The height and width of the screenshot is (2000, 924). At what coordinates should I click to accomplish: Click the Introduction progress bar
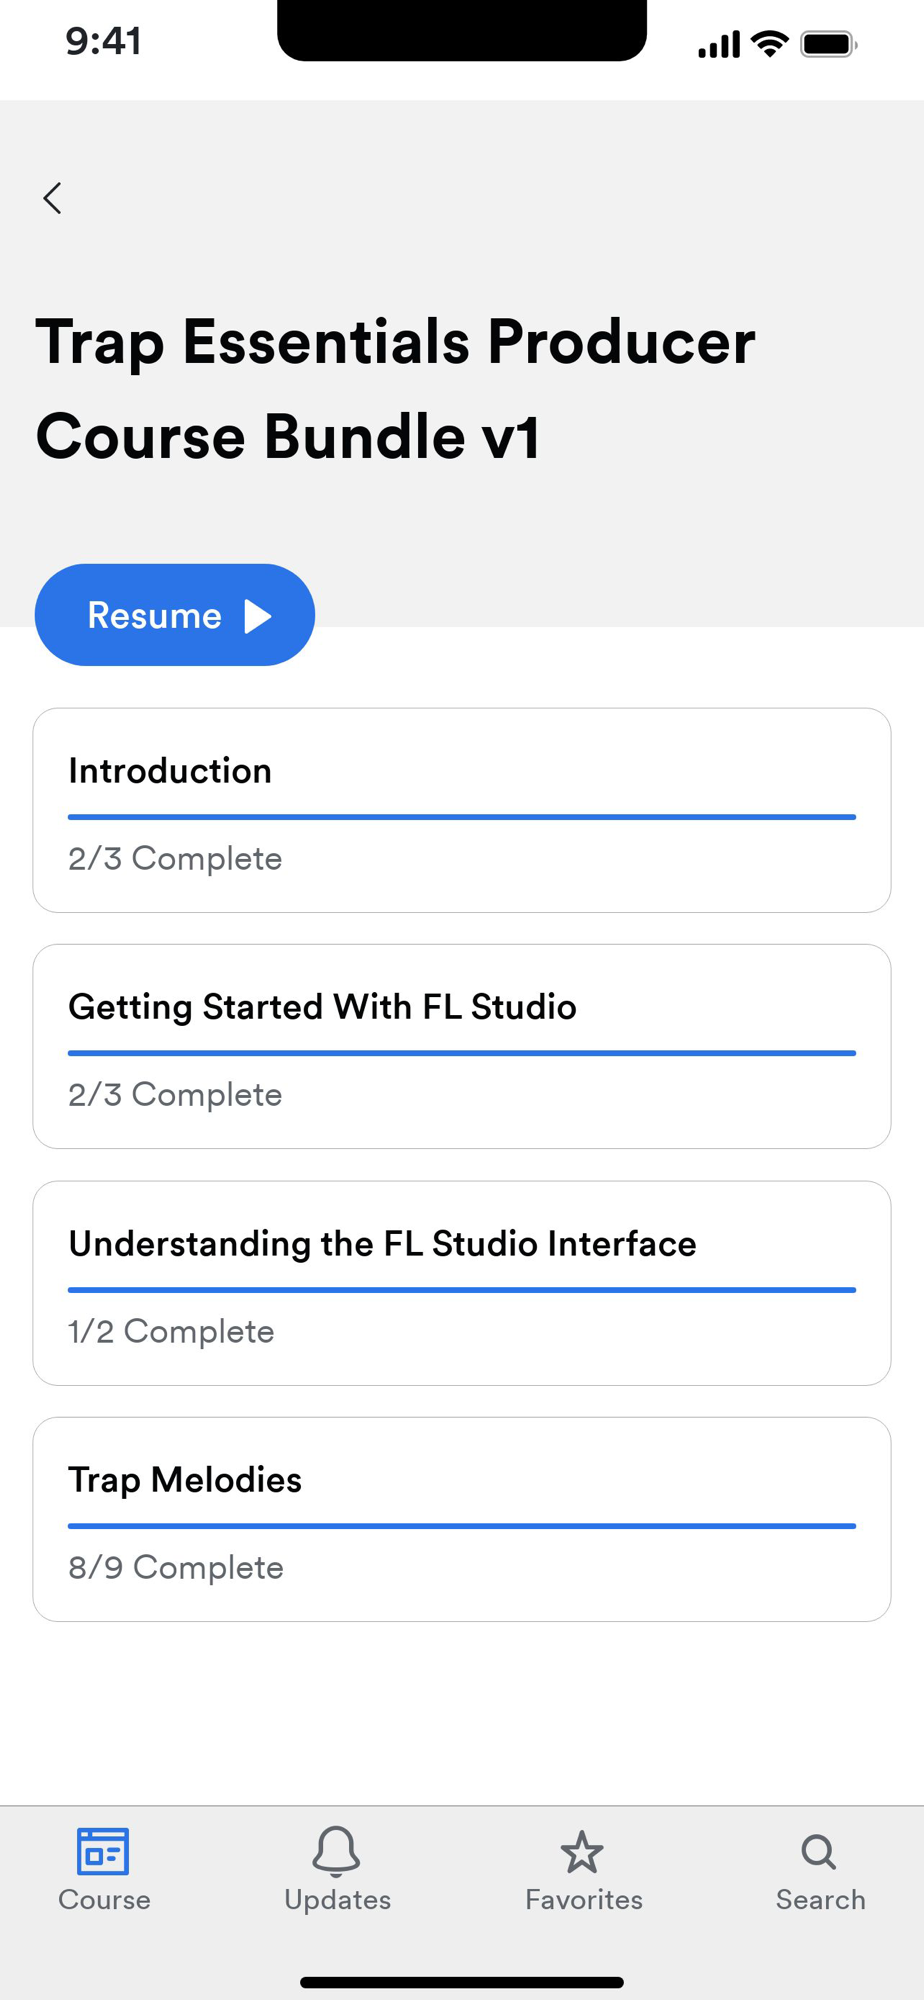(x=462, y=817)
